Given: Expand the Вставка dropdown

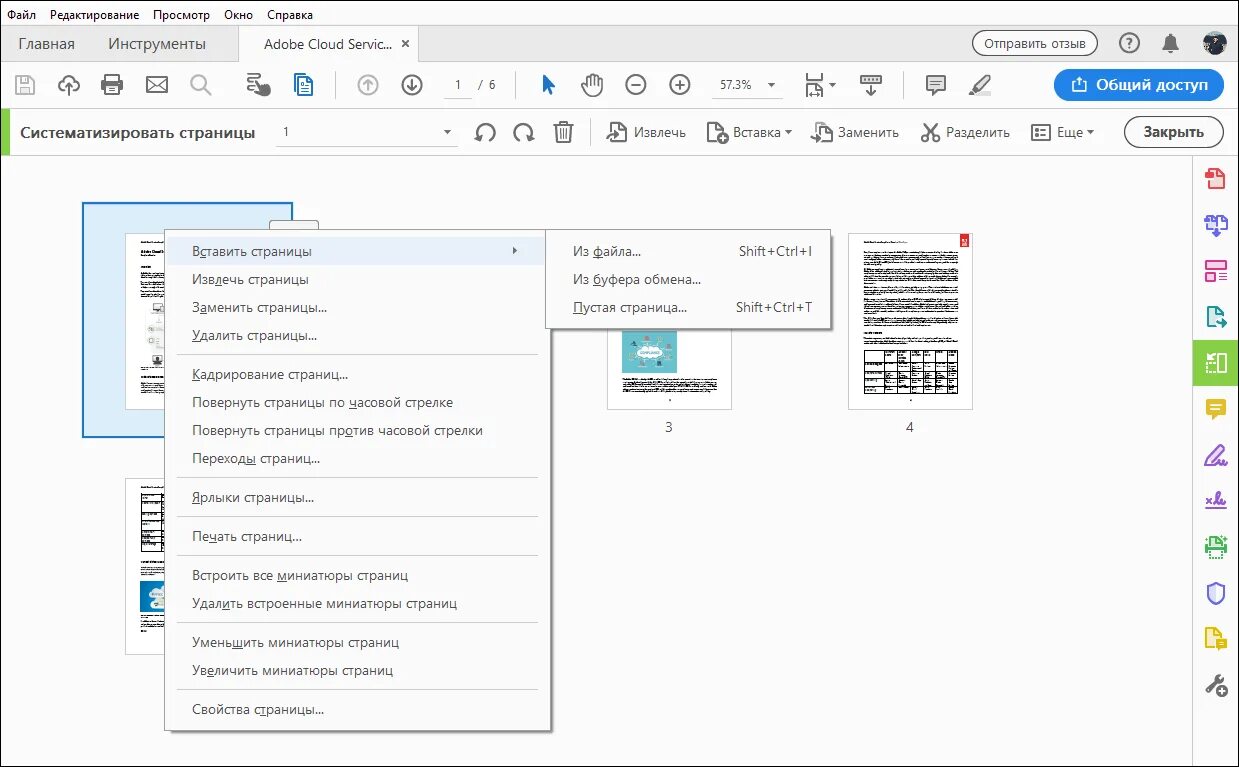Looking at the screenshot, I should [749, 132].
